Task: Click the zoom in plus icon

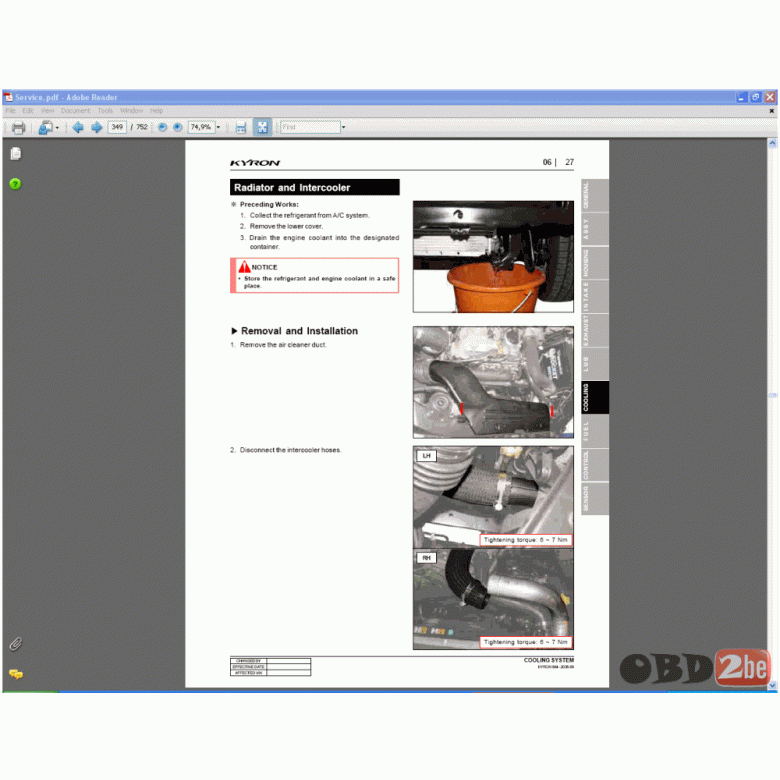Action: pyautogui.click(x=178, y=127)
